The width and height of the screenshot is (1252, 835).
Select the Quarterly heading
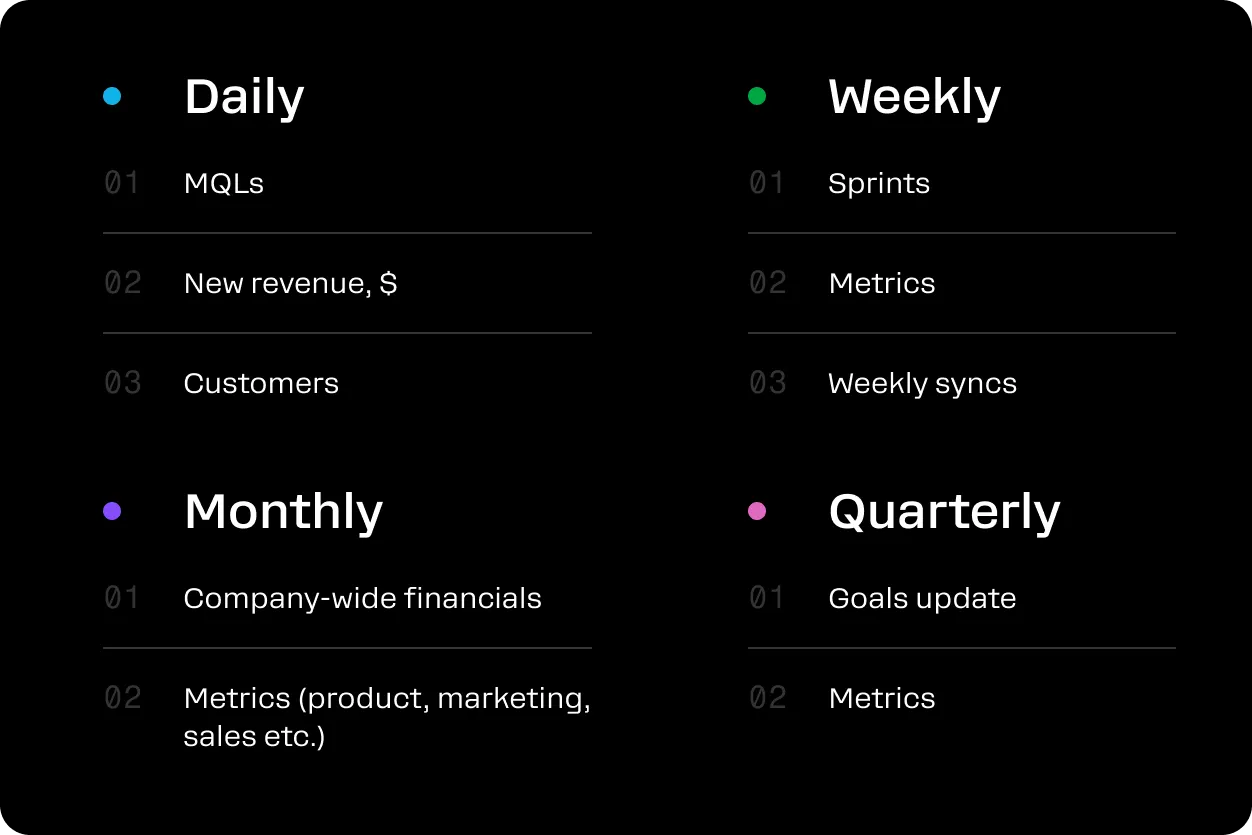(944, 512)
